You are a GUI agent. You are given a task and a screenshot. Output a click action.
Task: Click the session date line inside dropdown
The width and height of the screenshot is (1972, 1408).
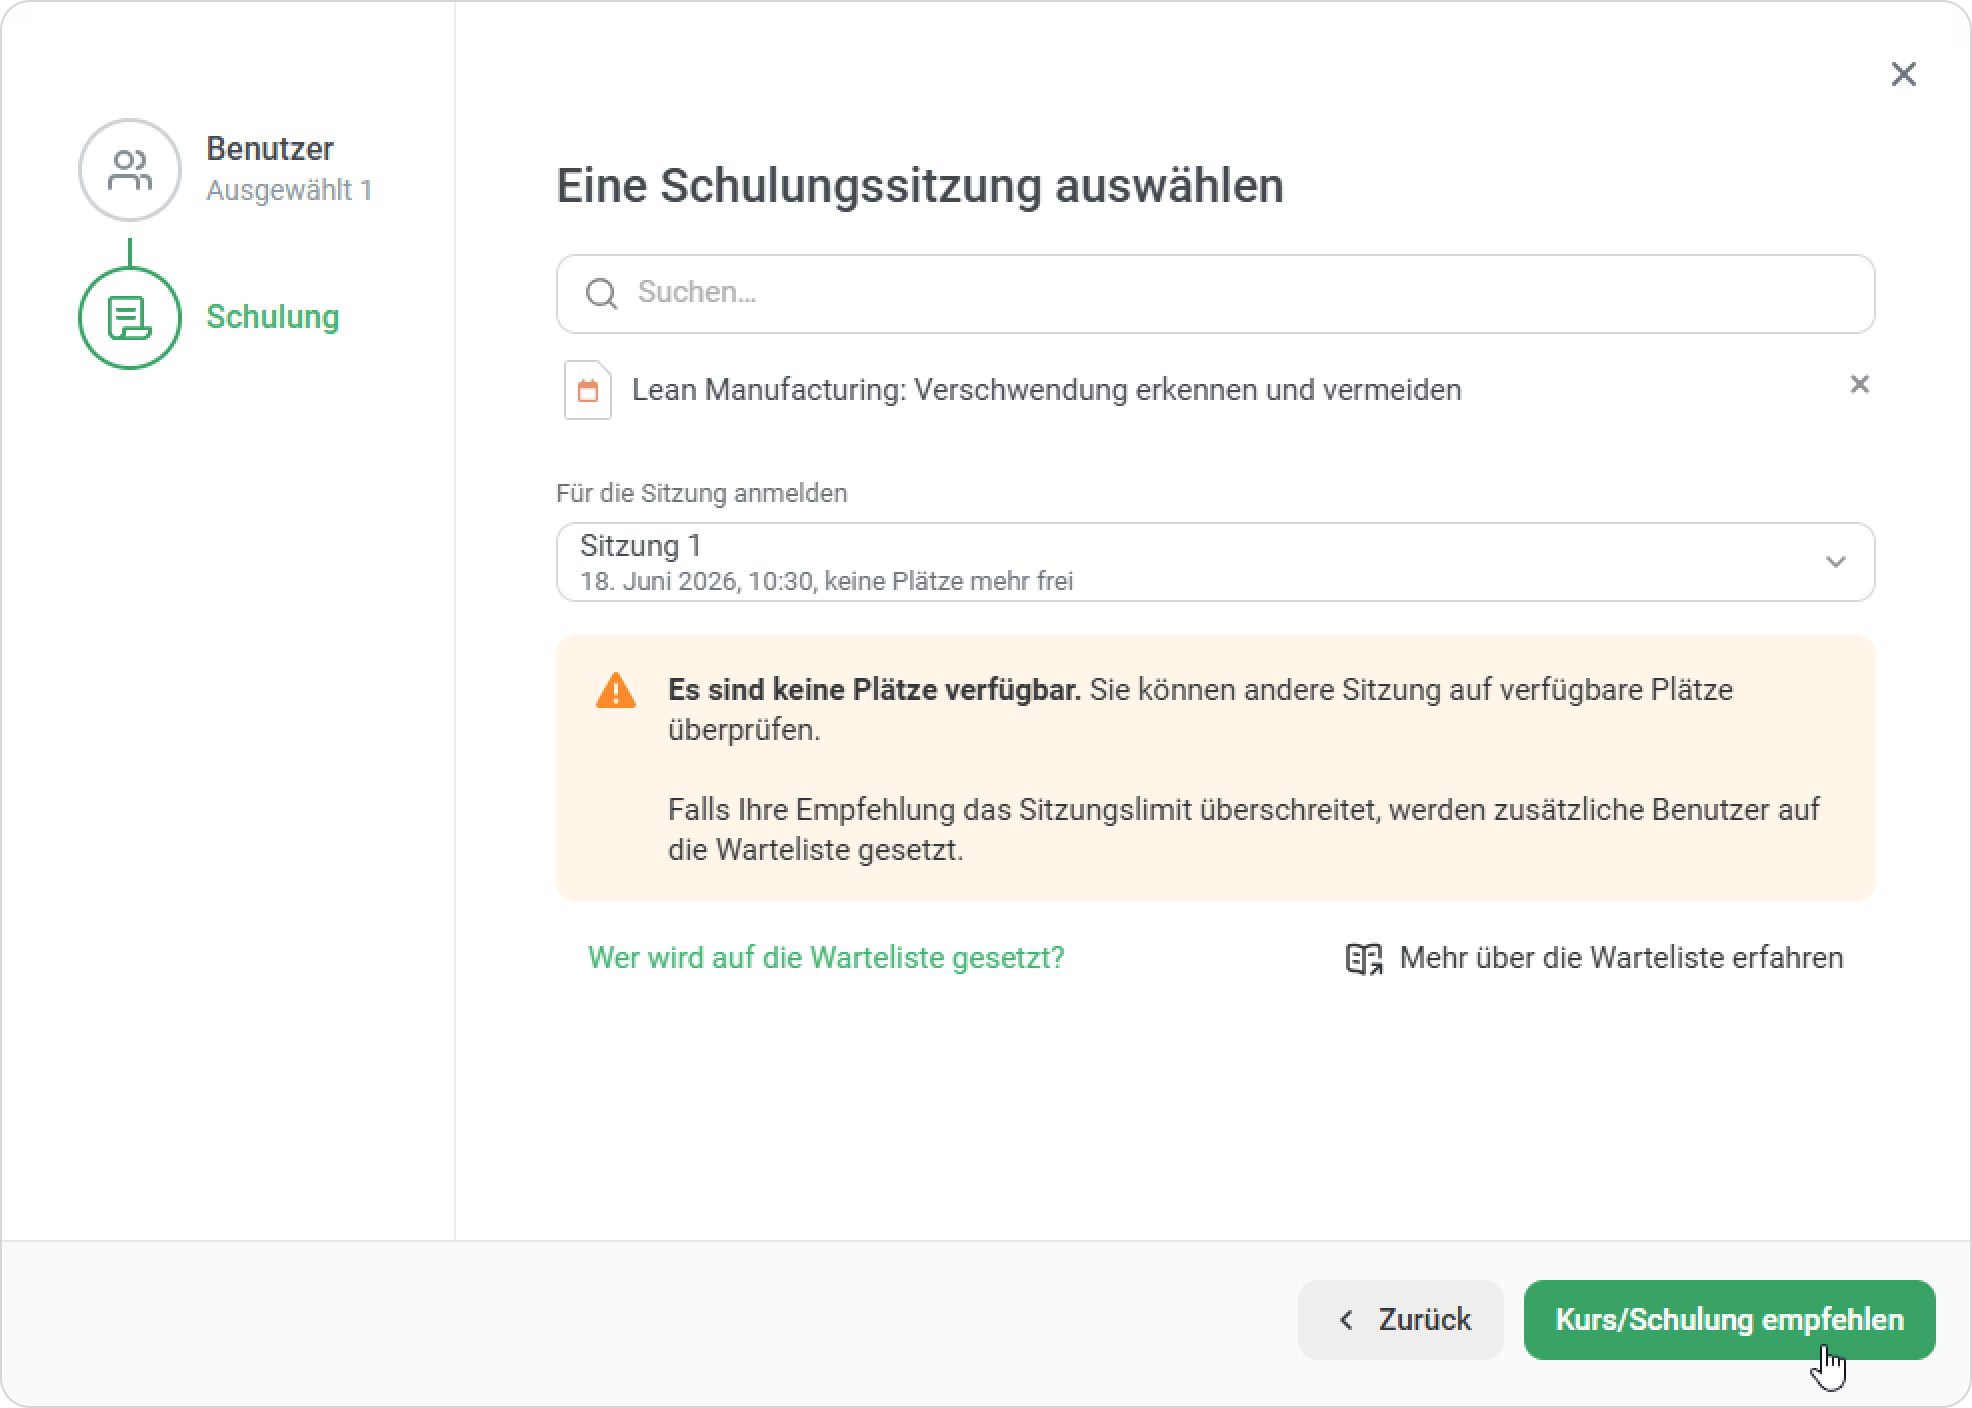tap(826, 581)
